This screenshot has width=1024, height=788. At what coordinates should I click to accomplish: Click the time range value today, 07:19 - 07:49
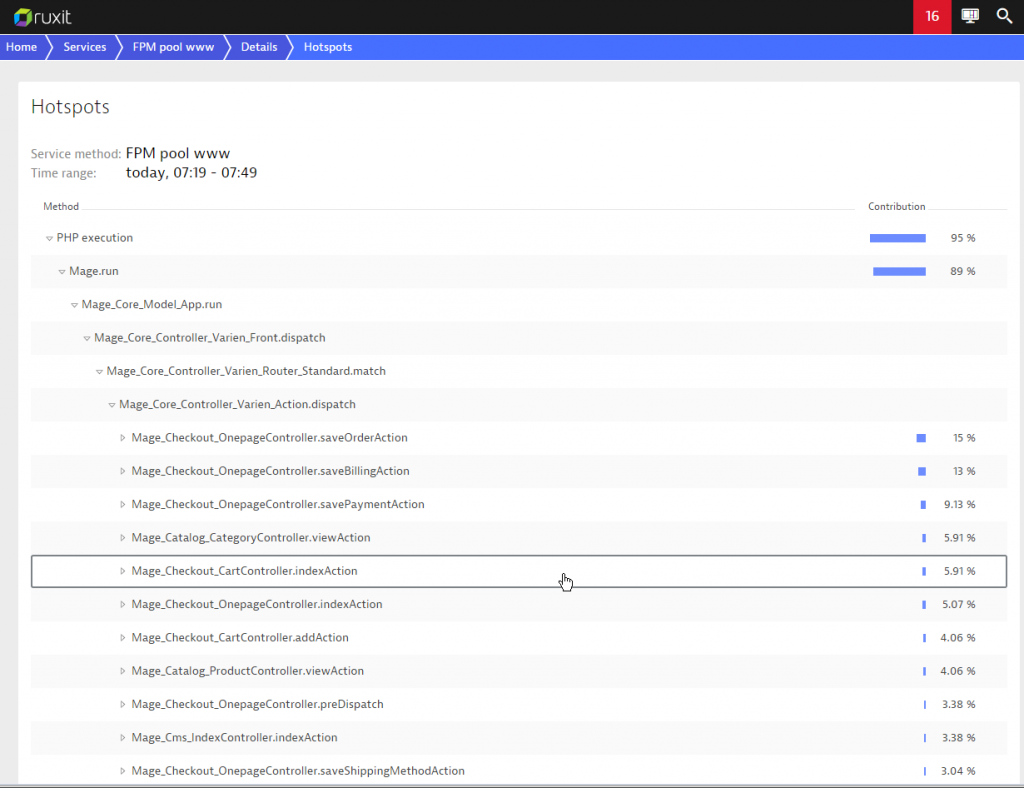(x=191, y=172)
